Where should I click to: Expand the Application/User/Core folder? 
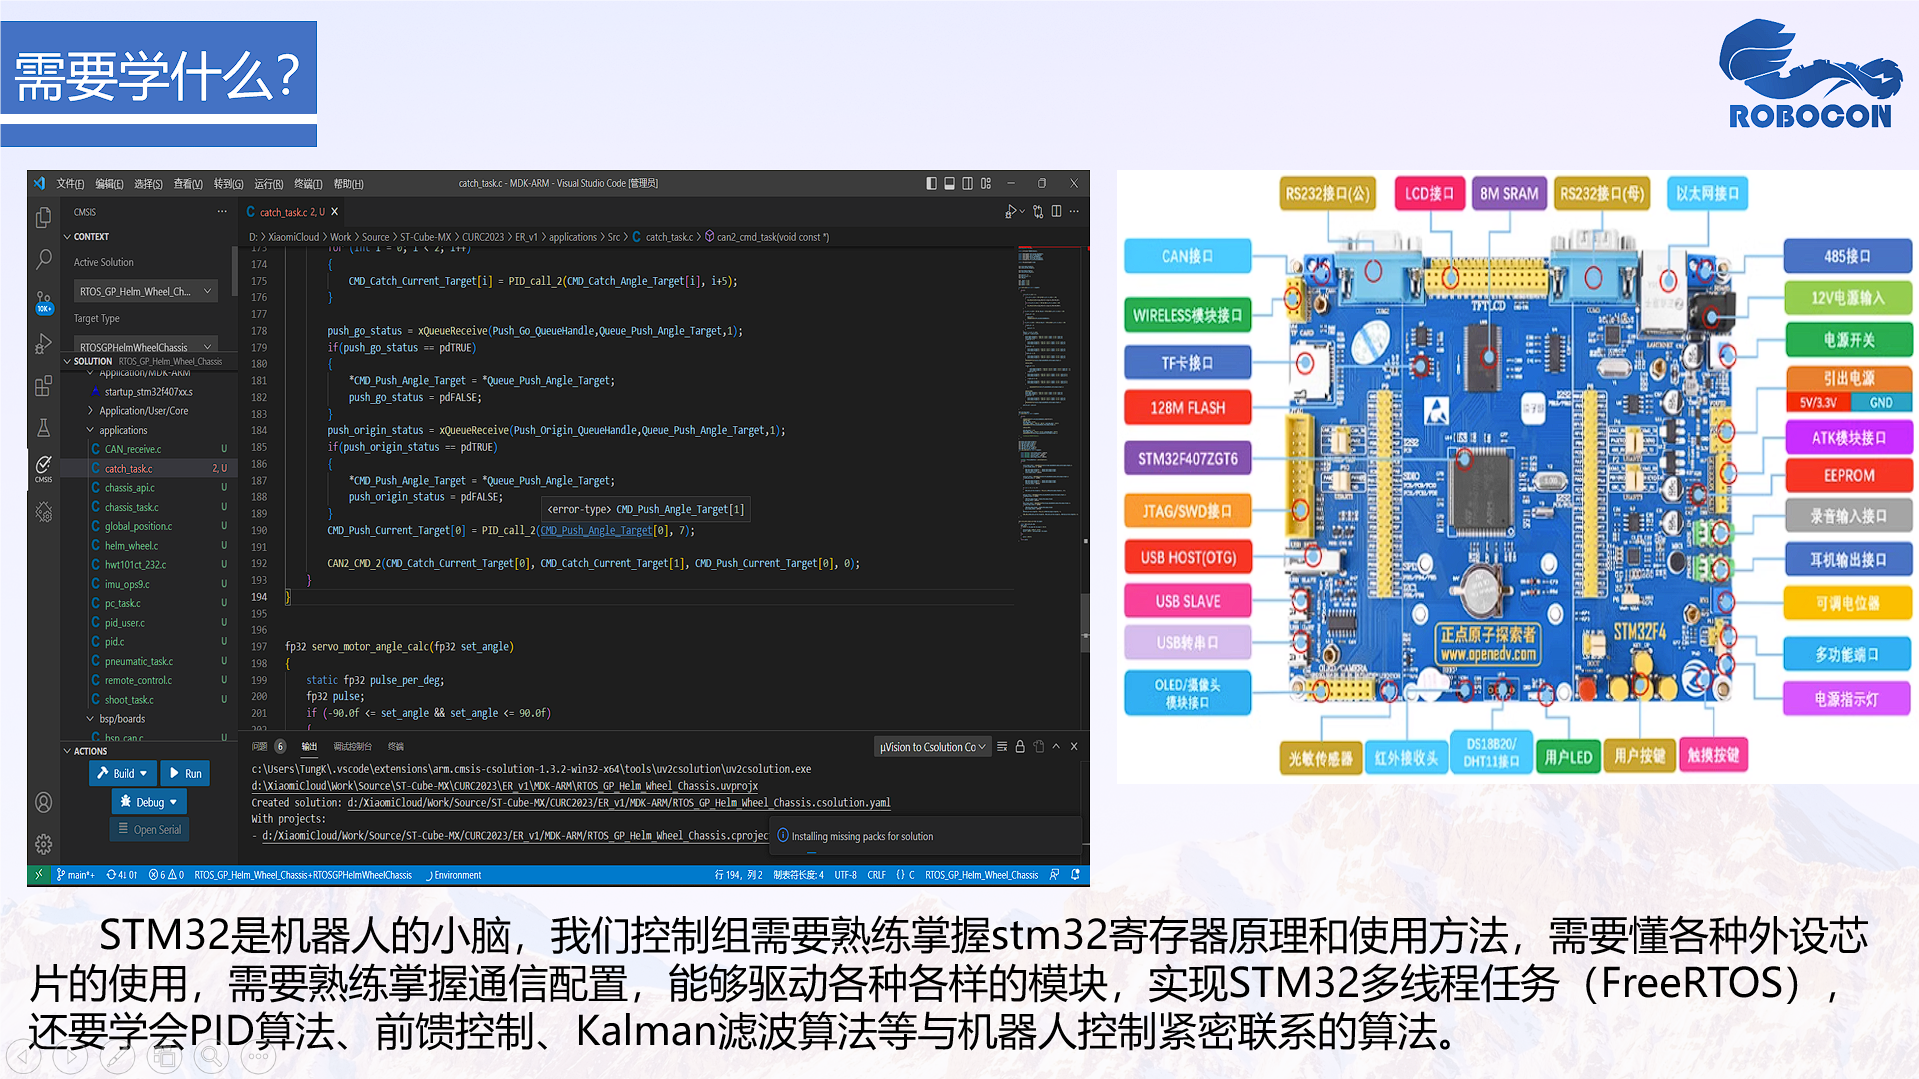(x=138, y=411)
